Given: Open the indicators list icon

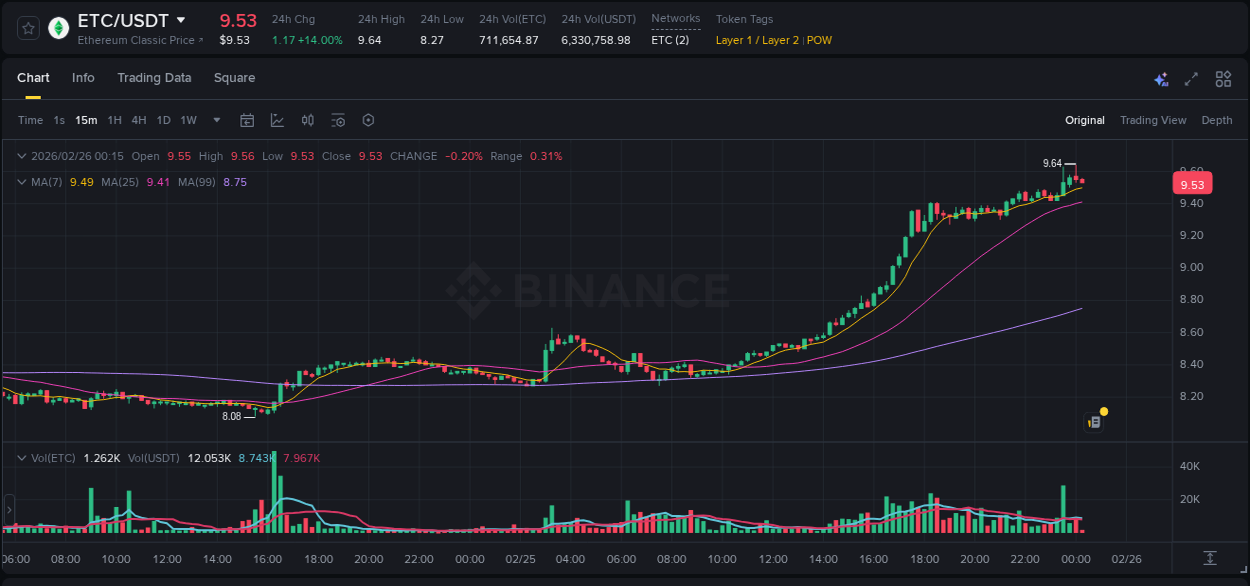Looking at the screenshot, I should 337,120.
